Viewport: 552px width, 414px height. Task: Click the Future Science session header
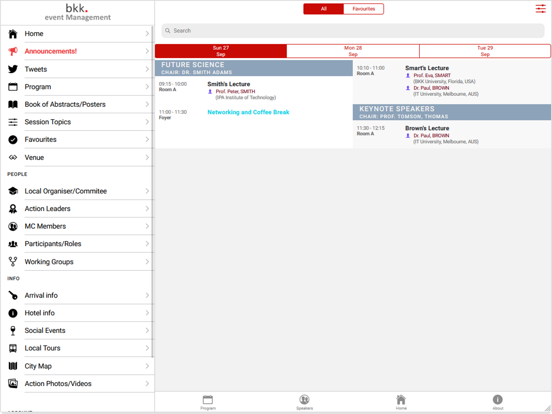[254, 68]
